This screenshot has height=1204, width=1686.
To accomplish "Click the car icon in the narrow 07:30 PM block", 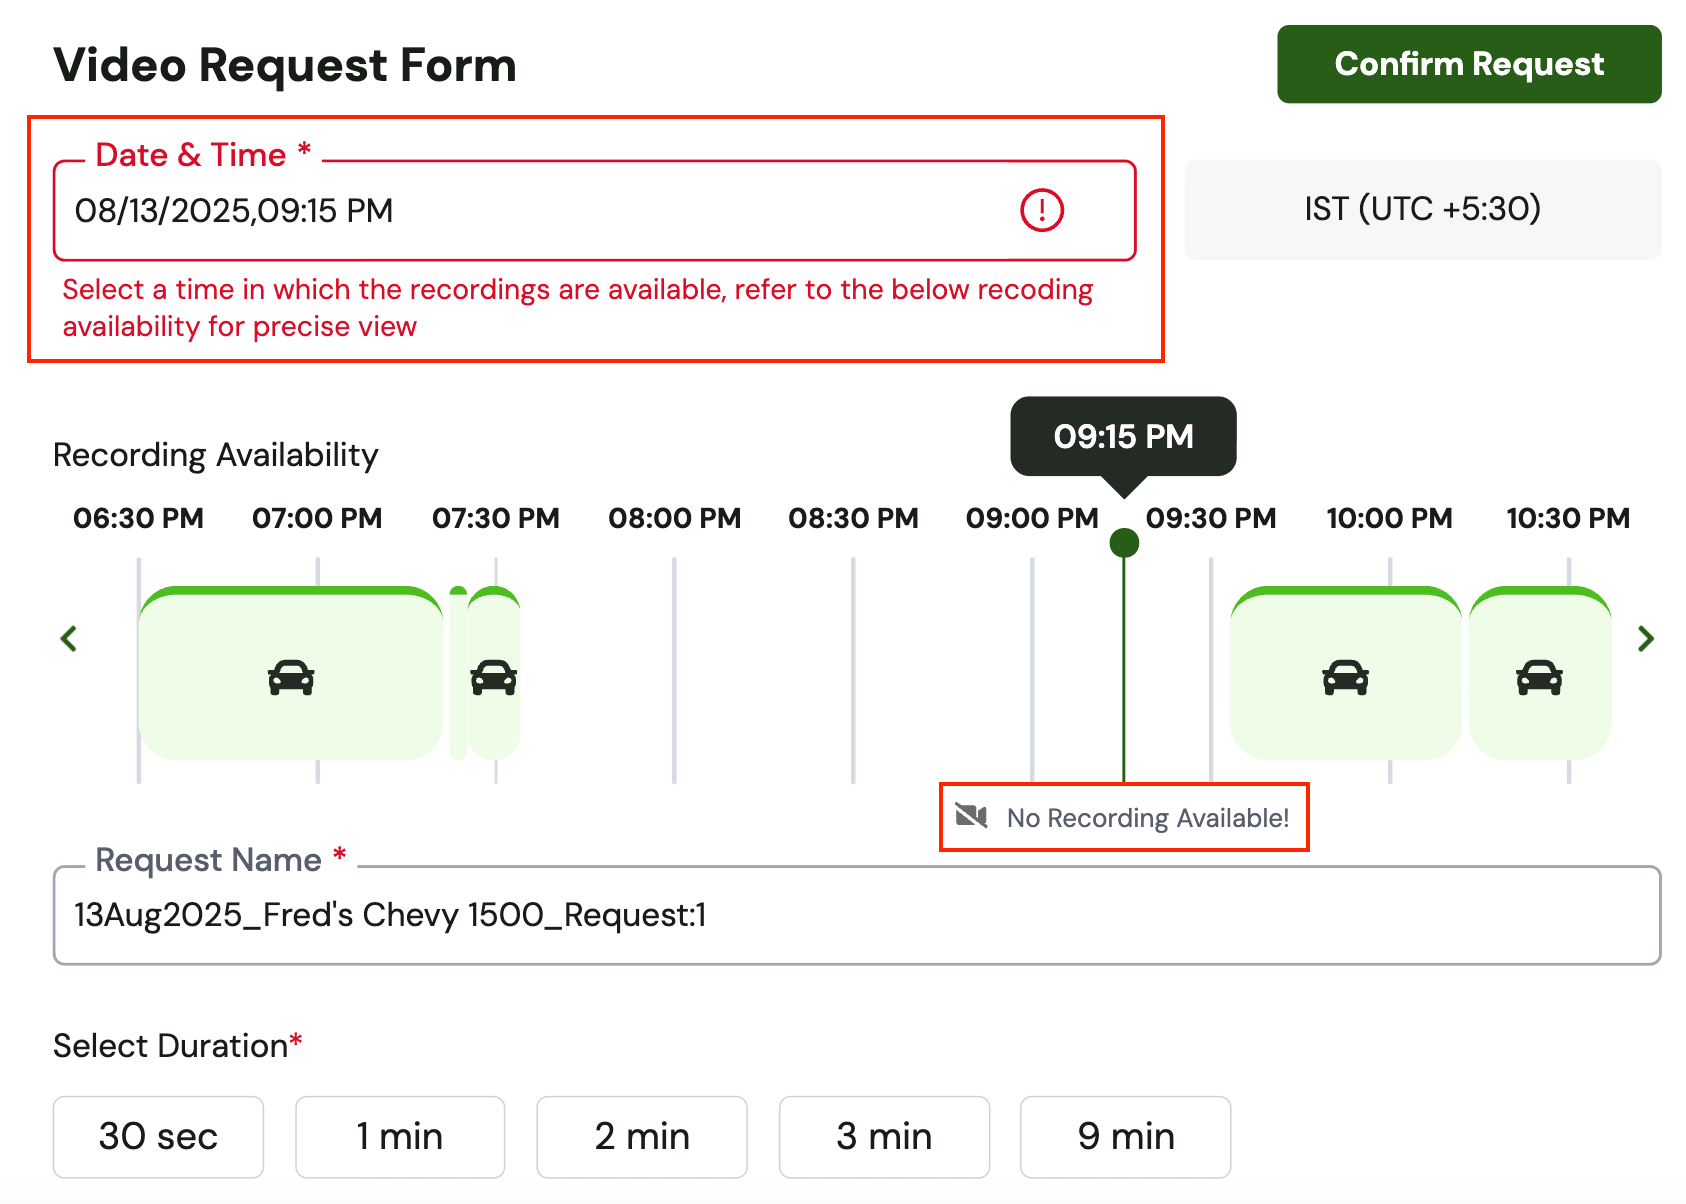I will click(493, 677).
